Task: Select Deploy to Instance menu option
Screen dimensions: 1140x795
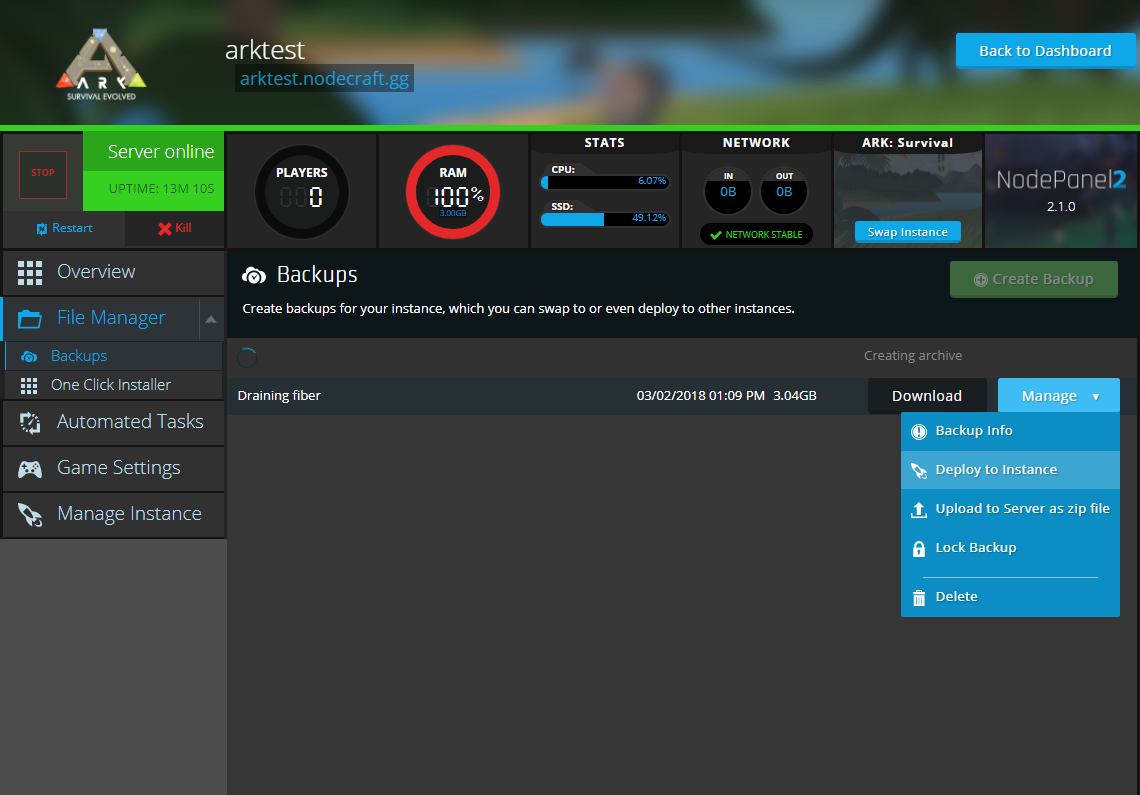Action: [995, 470]
